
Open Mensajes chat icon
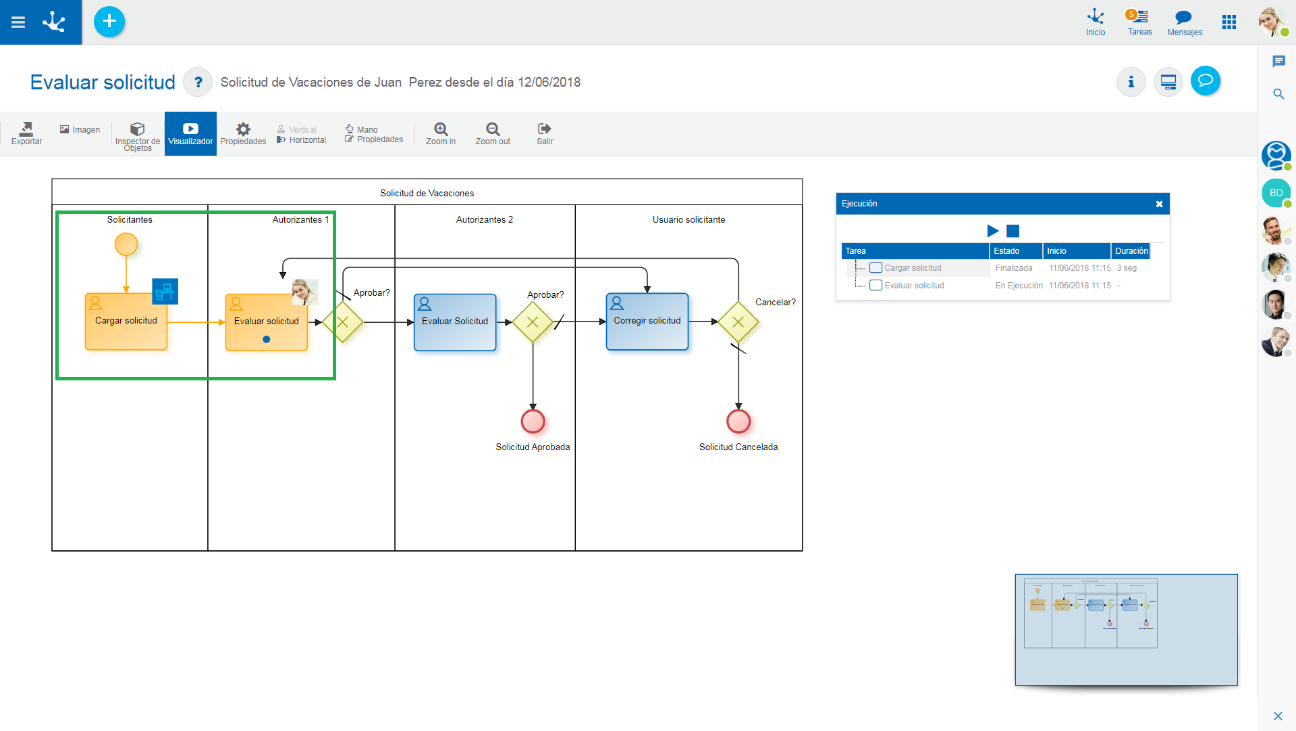click(1184, 22)
